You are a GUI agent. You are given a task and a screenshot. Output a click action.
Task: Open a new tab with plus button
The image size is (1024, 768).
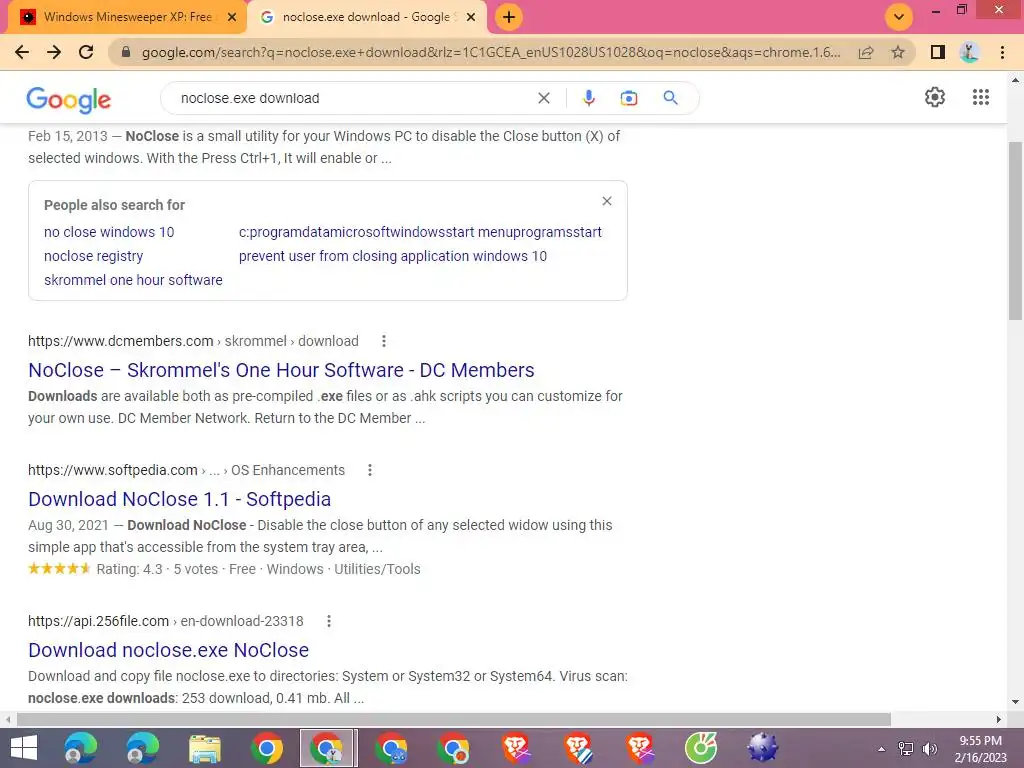tap(509, 17)
